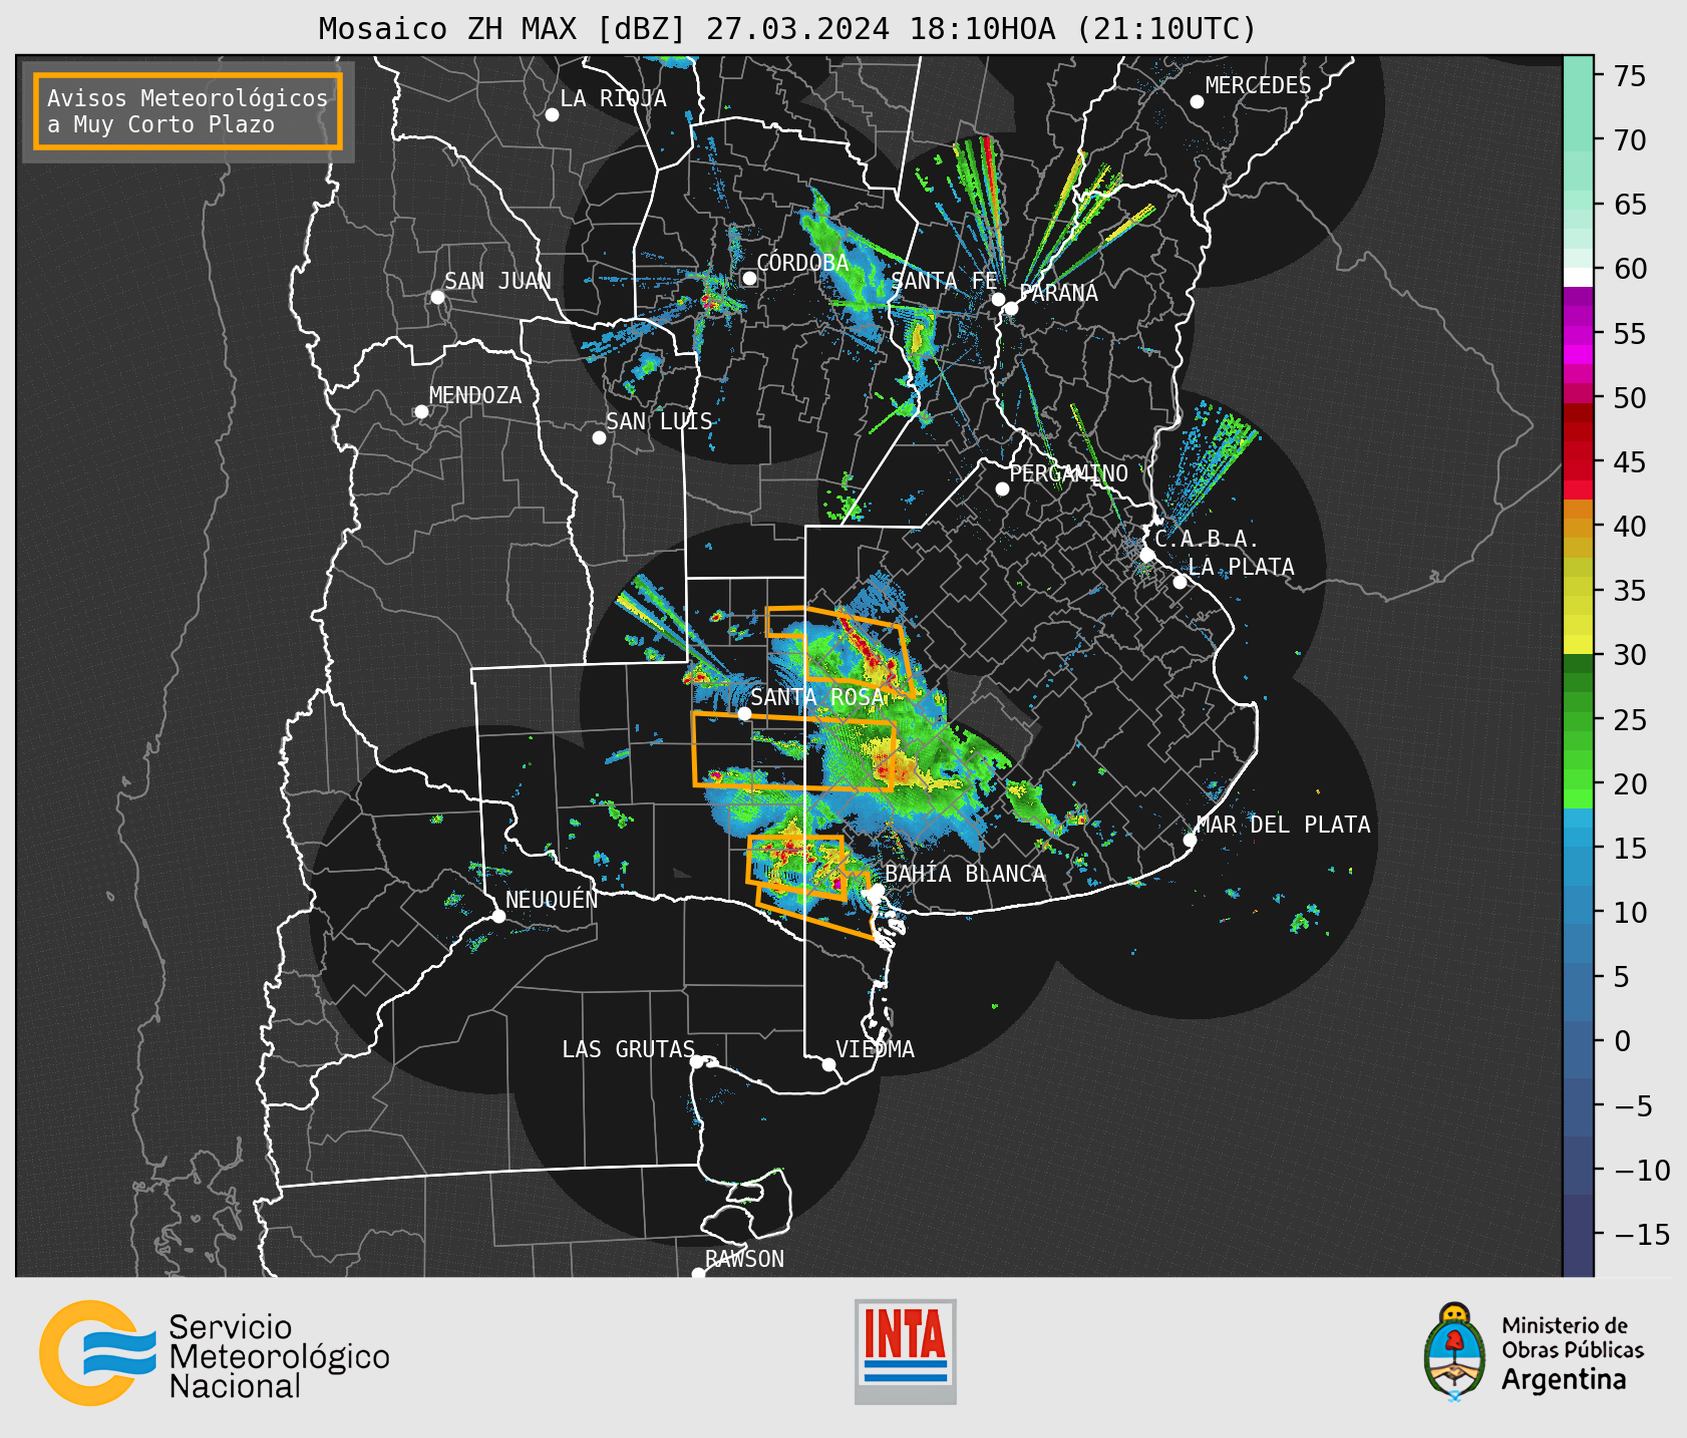The image size is (1687, 1438).
Task: Click the NEUQUÉN city marker dot
Action: click(x=499, y=916)
